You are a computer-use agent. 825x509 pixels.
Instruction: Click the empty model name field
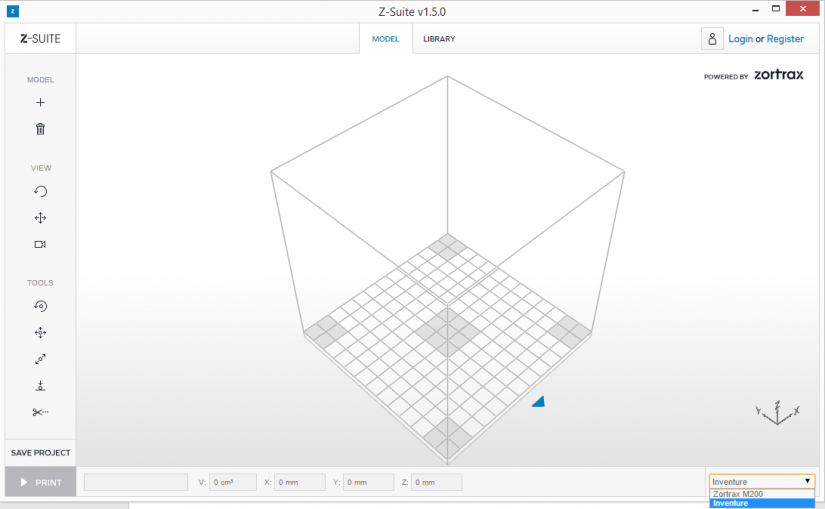point(136,482)
